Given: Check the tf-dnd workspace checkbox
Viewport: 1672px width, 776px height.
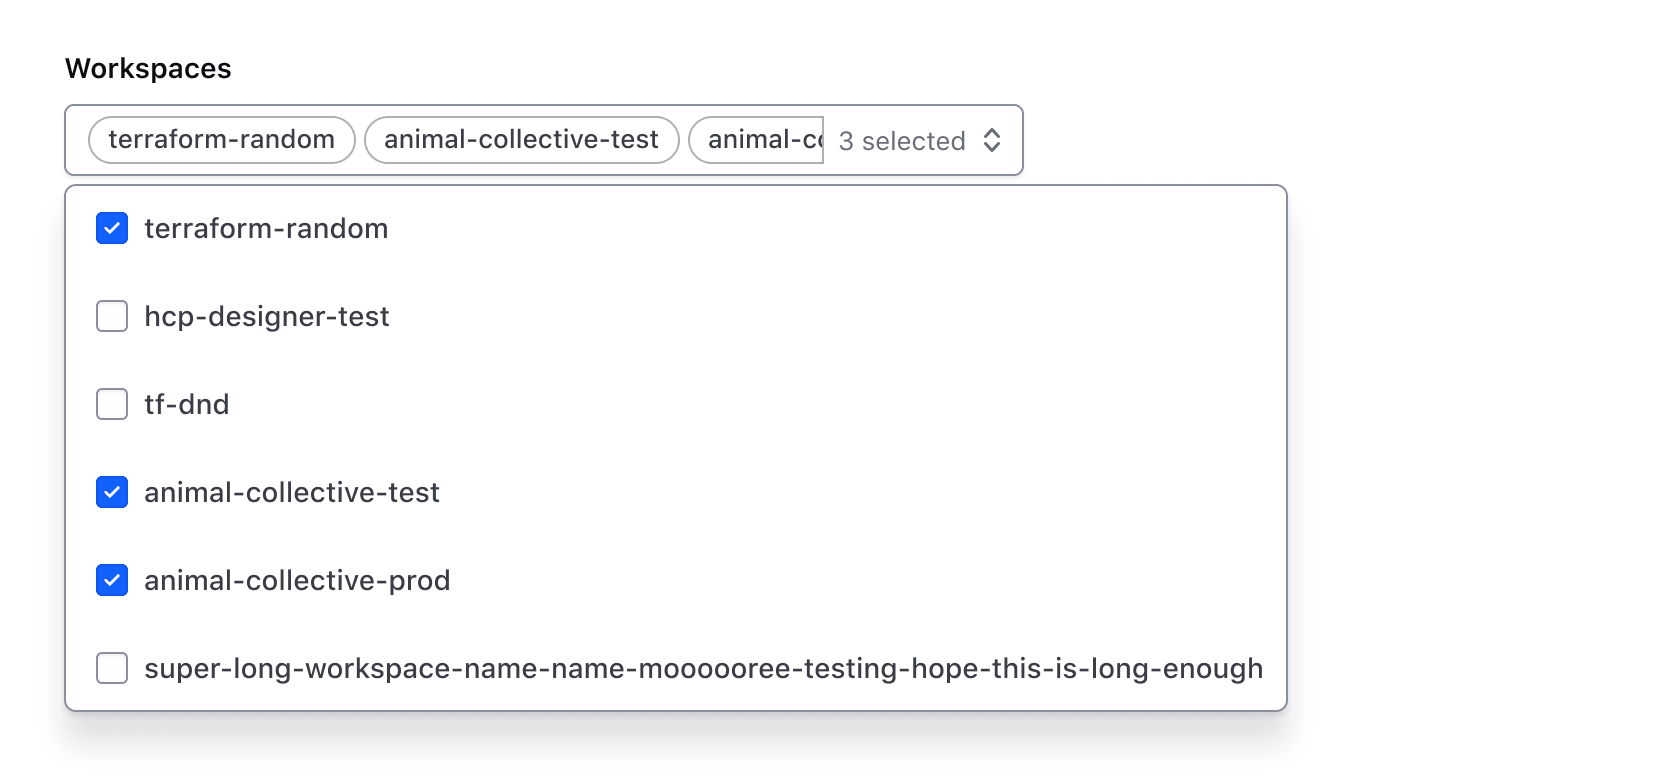Looking at the screenshot, I should coord(111,404).
